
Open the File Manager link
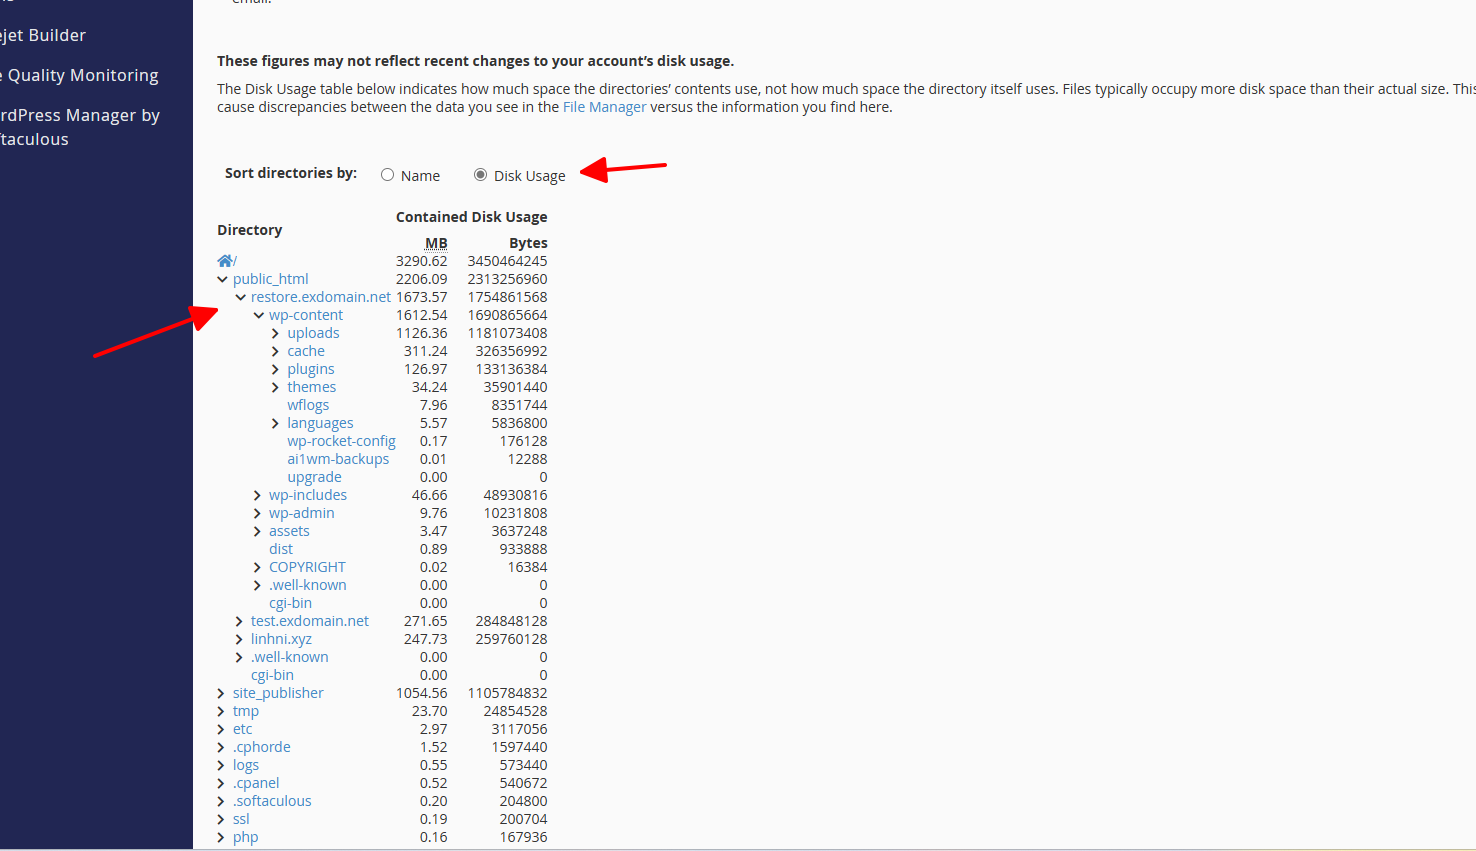point(604,107)
